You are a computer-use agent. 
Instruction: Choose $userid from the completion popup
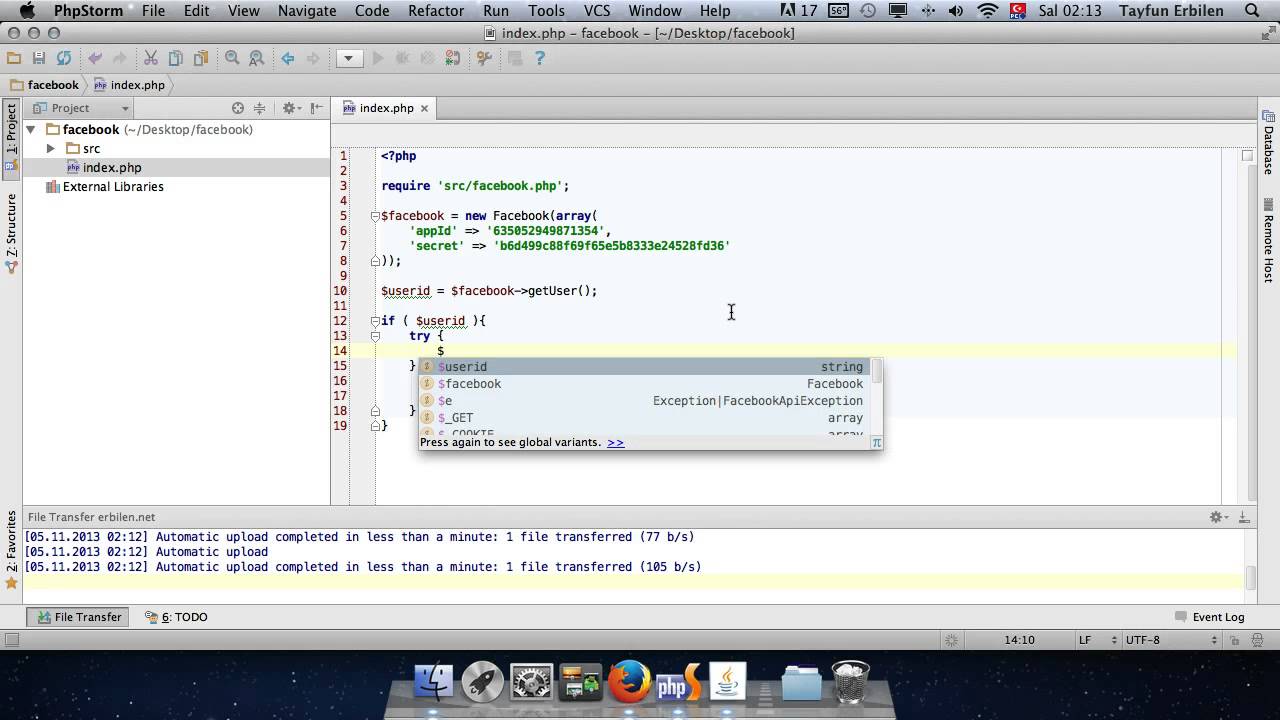[645, 367]
